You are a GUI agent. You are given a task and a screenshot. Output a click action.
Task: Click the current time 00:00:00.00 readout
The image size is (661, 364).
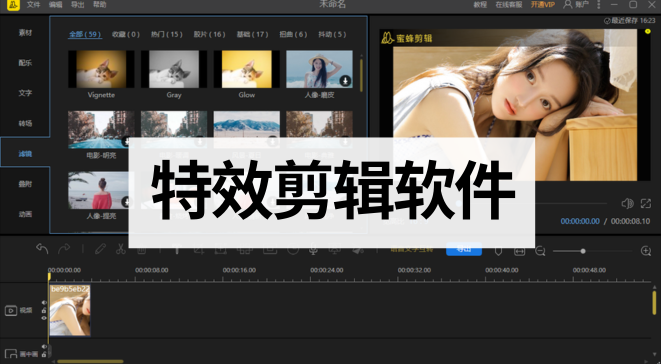(x=580, y=221)
